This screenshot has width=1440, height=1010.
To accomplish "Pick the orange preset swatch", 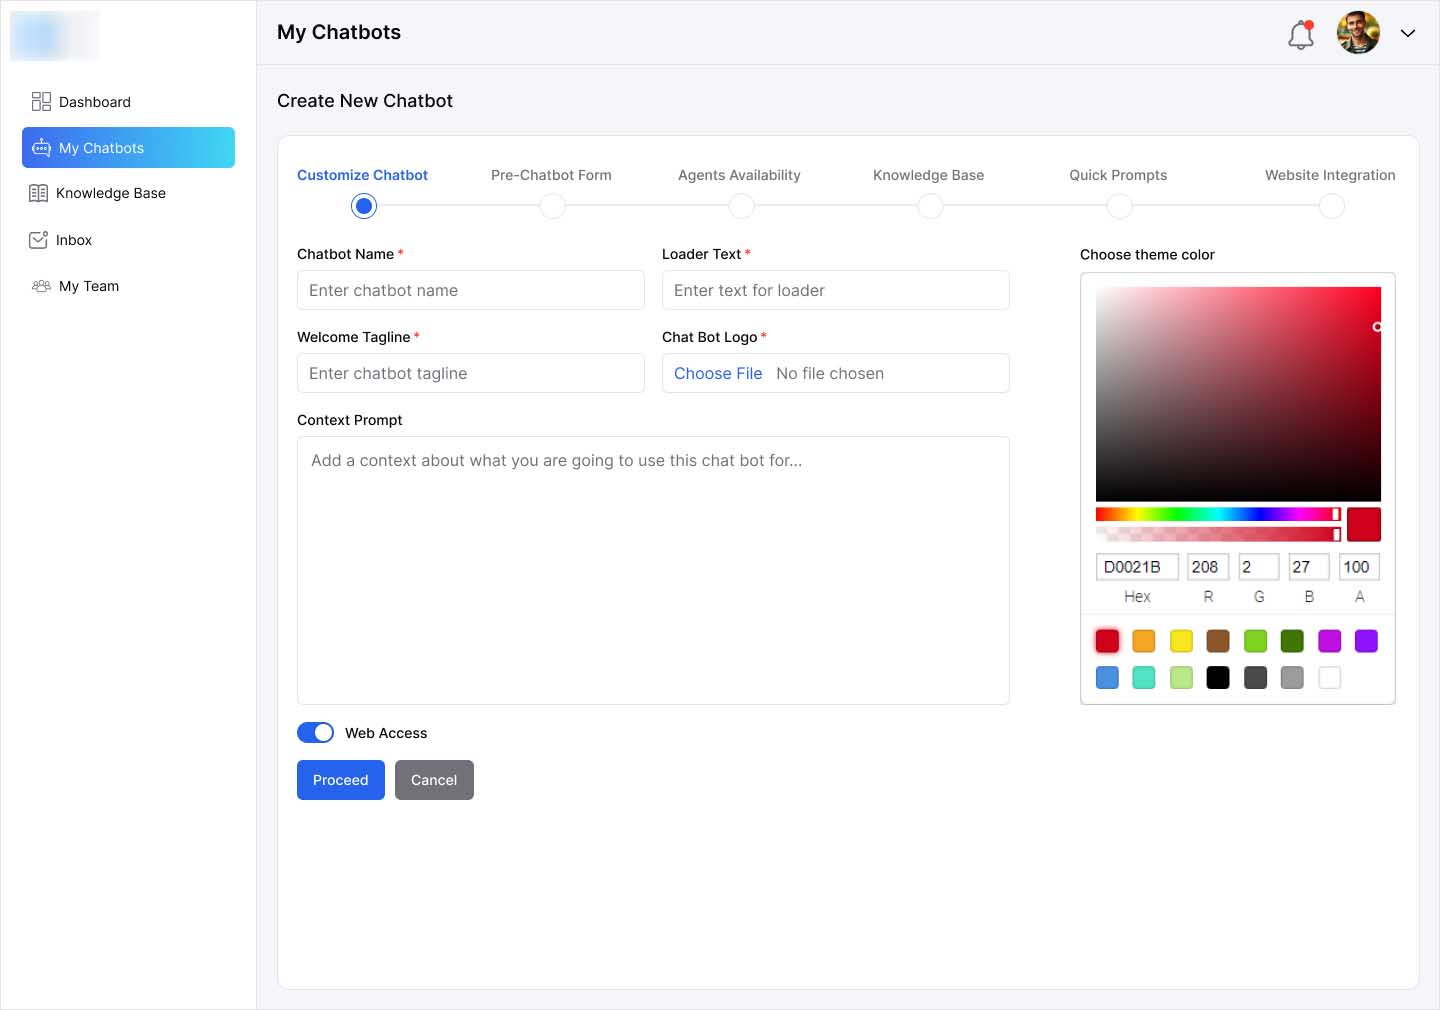I will click(1144, 641).
